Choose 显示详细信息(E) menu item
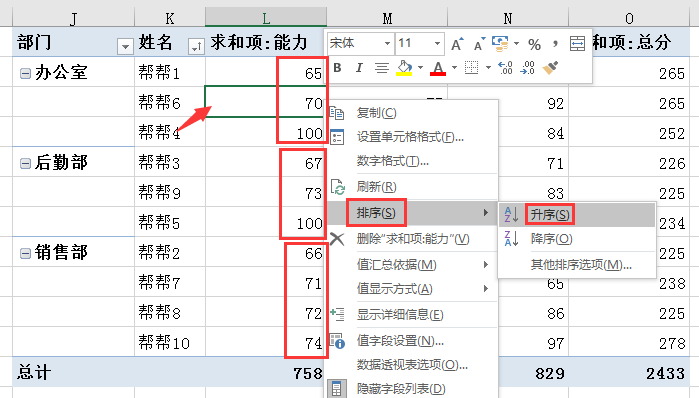699x398 pixels. [x=412, y=315]
